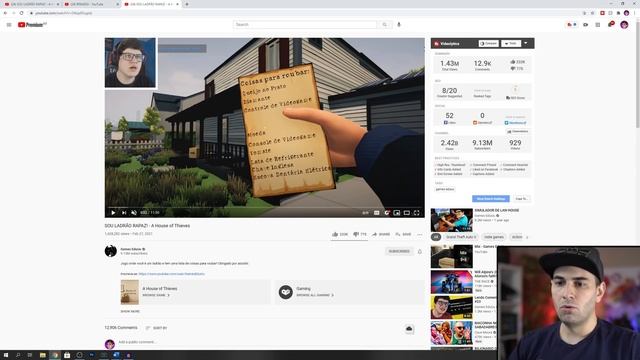Open Windows taskbar search
Screen dimensions: 640x360
click(x=18, y=355)
